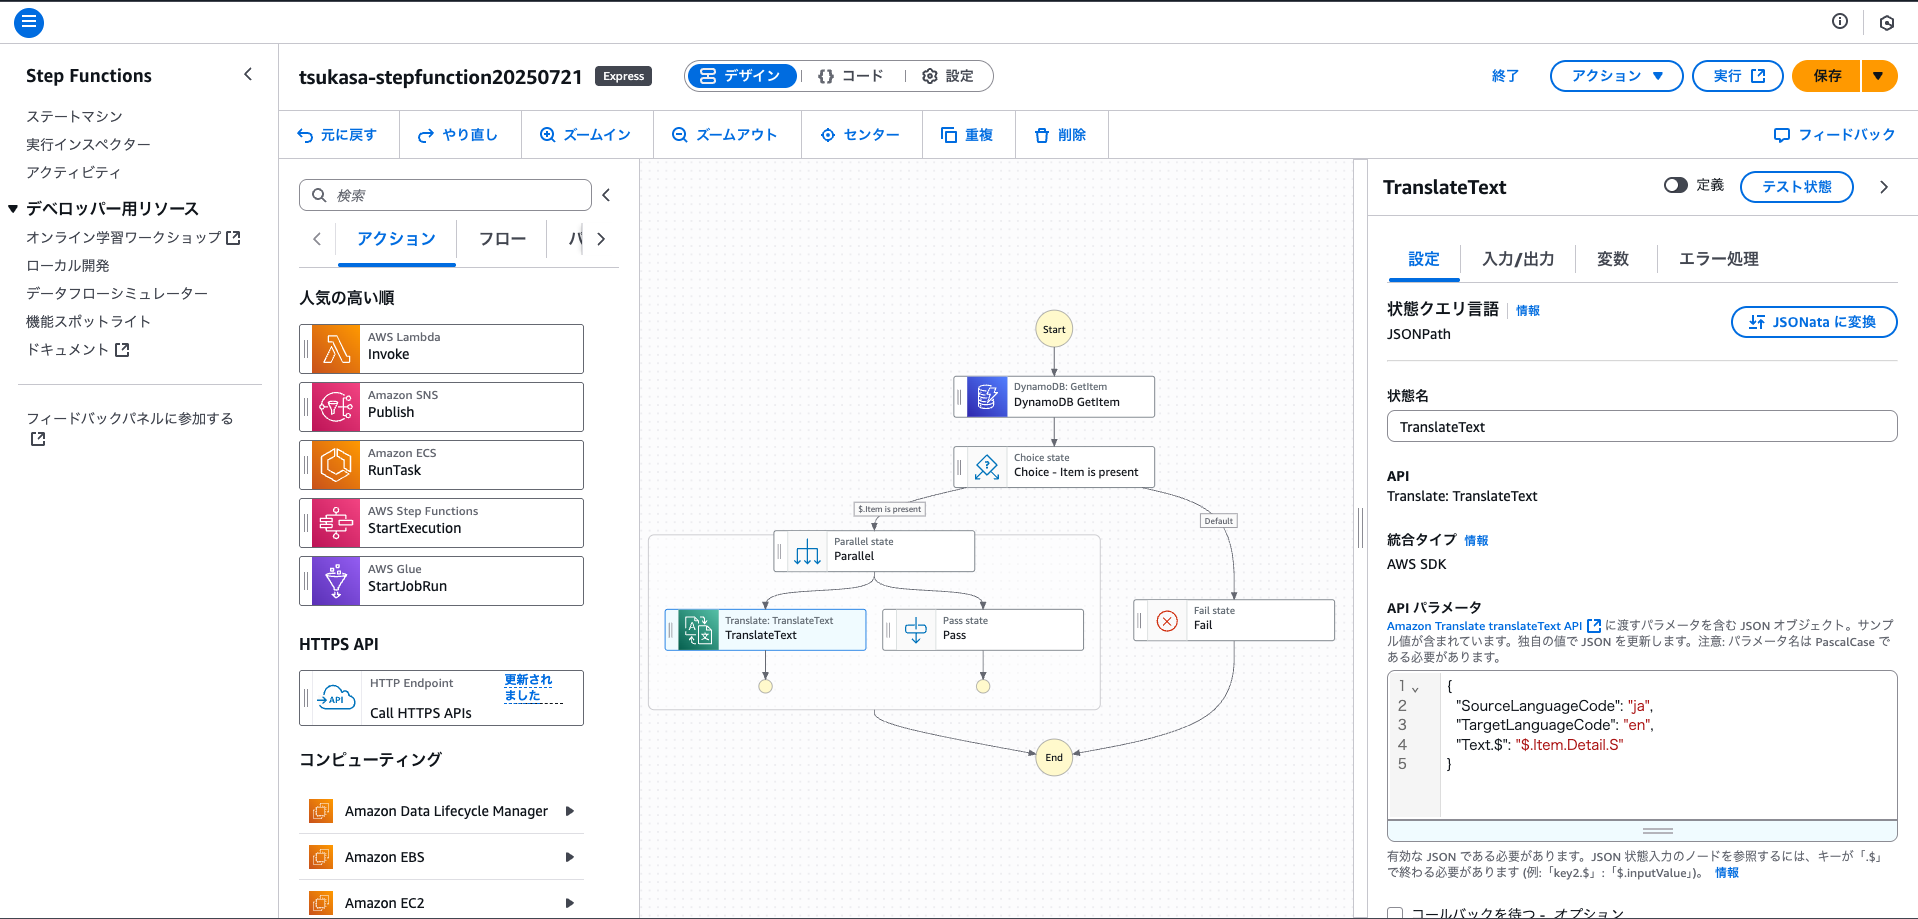Show previous tabs with left chevron
Image resolution: width=1918 pixels, height=919 pixels.
[x=317, y=239]
